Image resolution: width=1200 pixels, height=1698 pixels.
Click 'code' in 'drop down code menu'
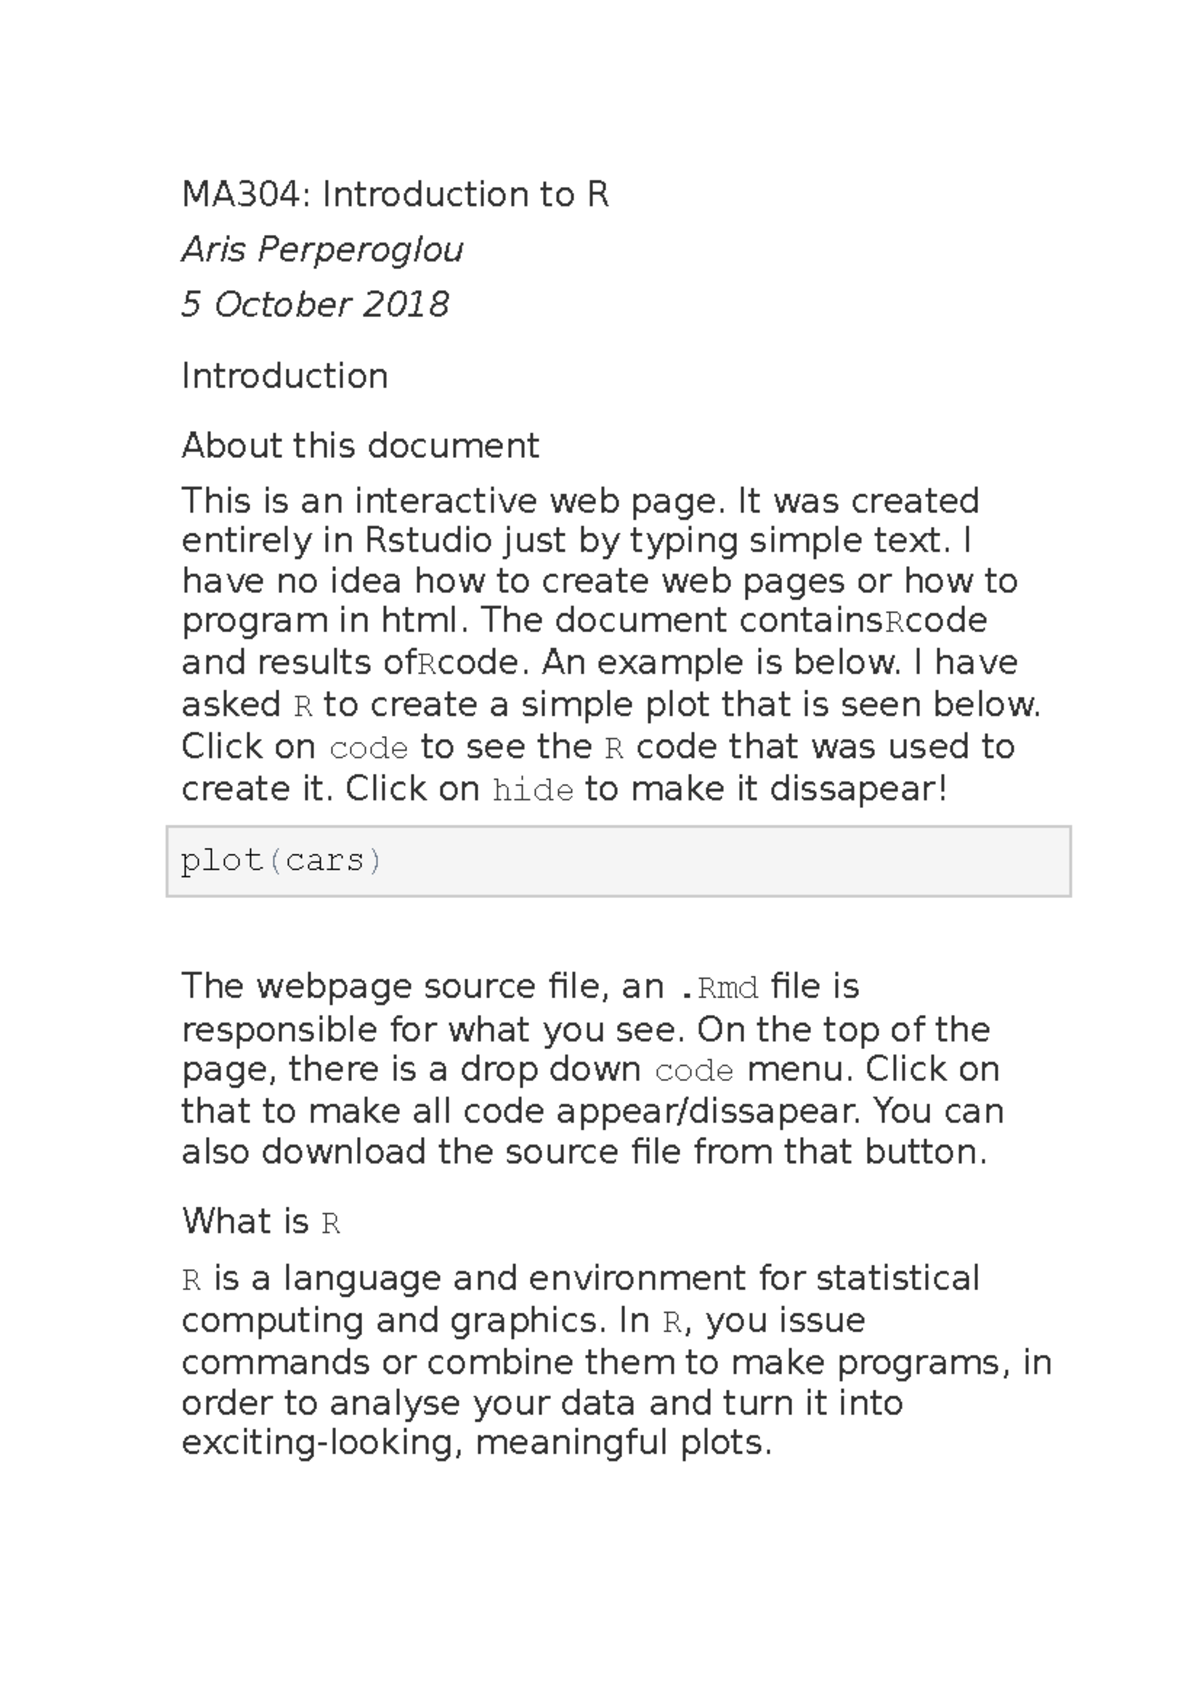(x=694, y=1070)
